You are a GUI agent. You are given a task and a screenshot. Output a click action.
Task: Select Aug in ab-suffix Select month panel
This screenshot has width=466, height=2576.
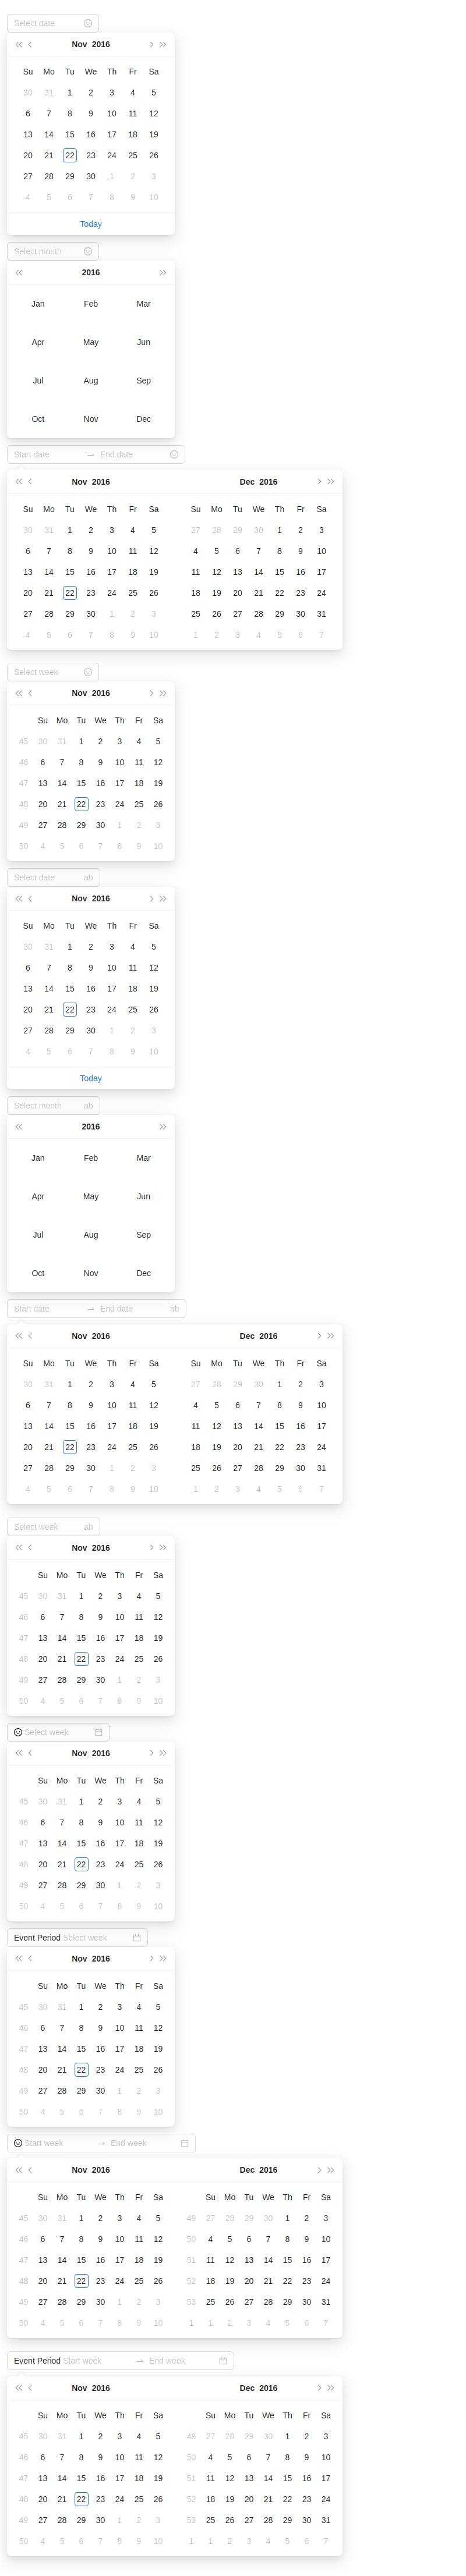[91, 1234]
